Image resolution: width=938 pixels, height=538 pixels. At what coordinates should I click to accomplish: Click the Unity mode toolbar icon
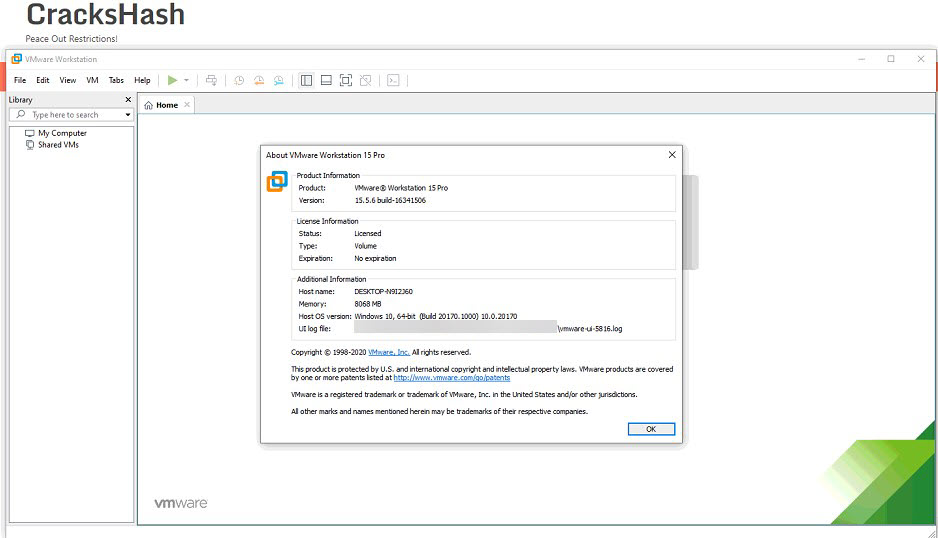(366, 80)
